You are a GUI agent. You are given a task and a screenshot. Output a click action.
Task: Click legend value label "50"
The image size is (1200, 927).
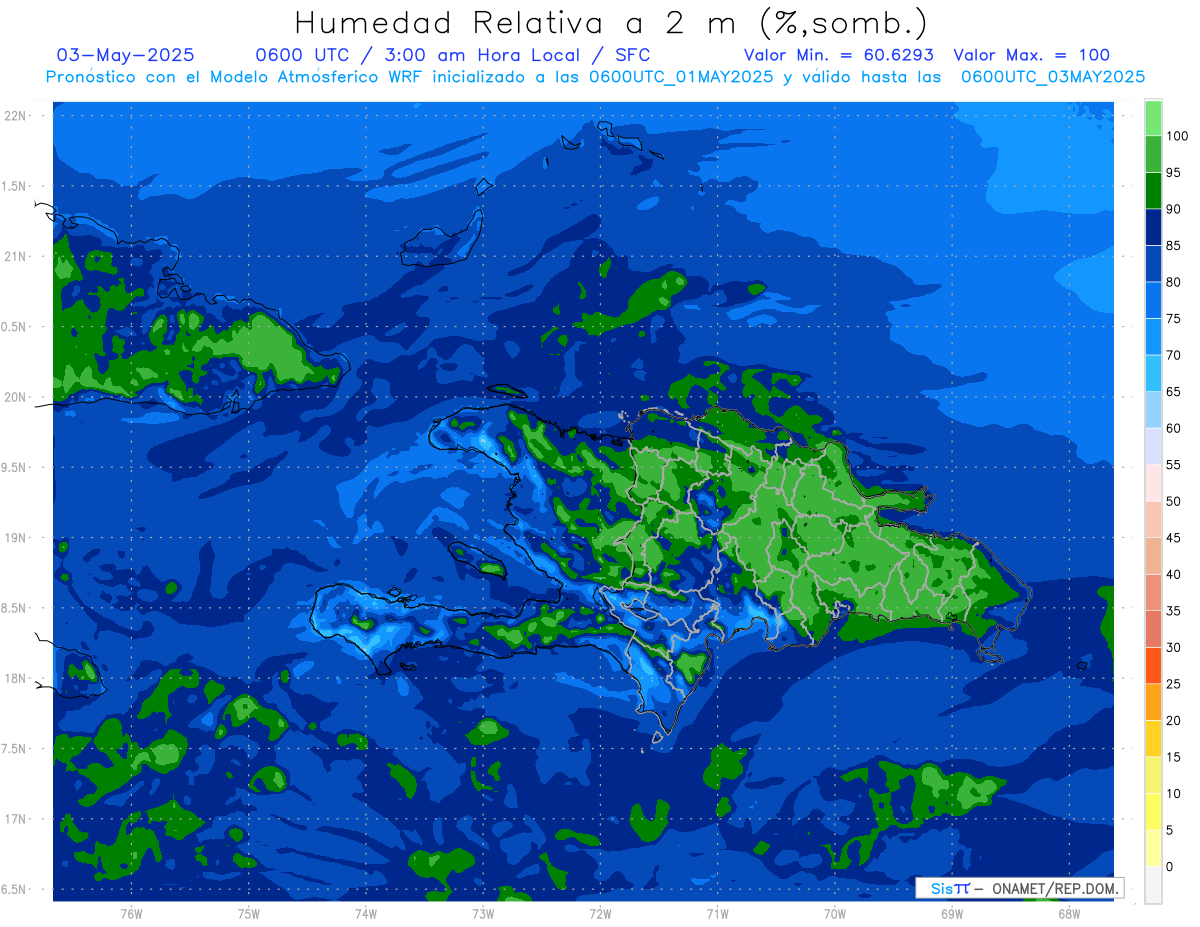1173,501
